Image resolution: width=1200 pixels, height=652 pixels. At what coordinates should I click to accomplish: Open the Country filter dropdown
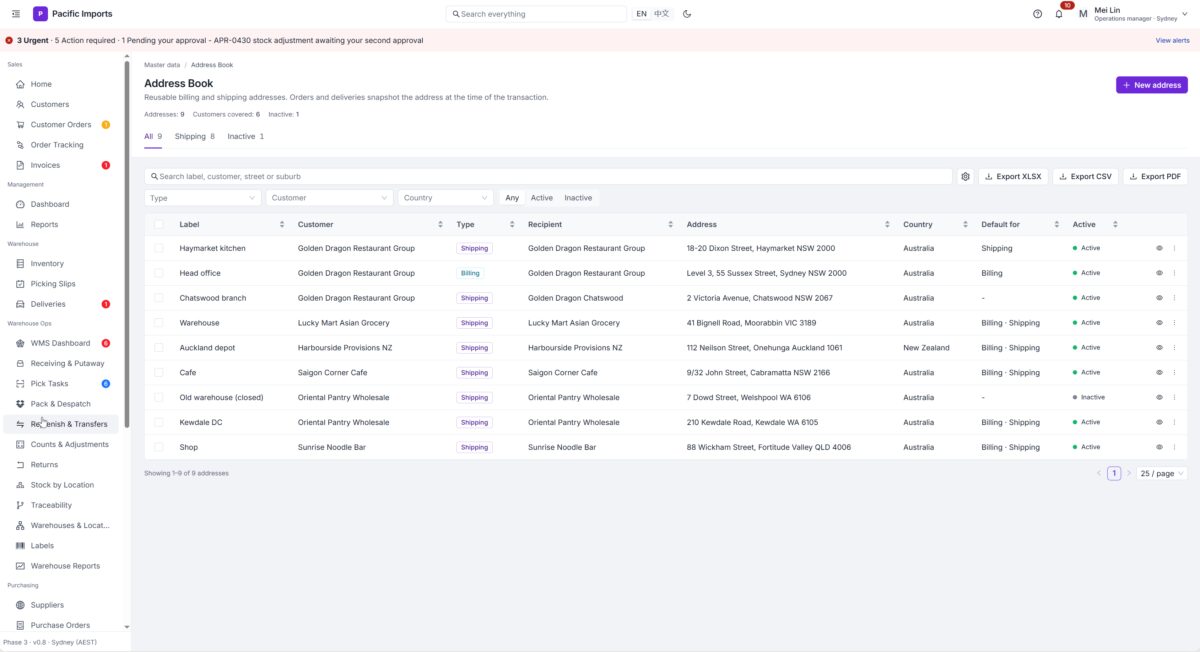click(445, 198)
